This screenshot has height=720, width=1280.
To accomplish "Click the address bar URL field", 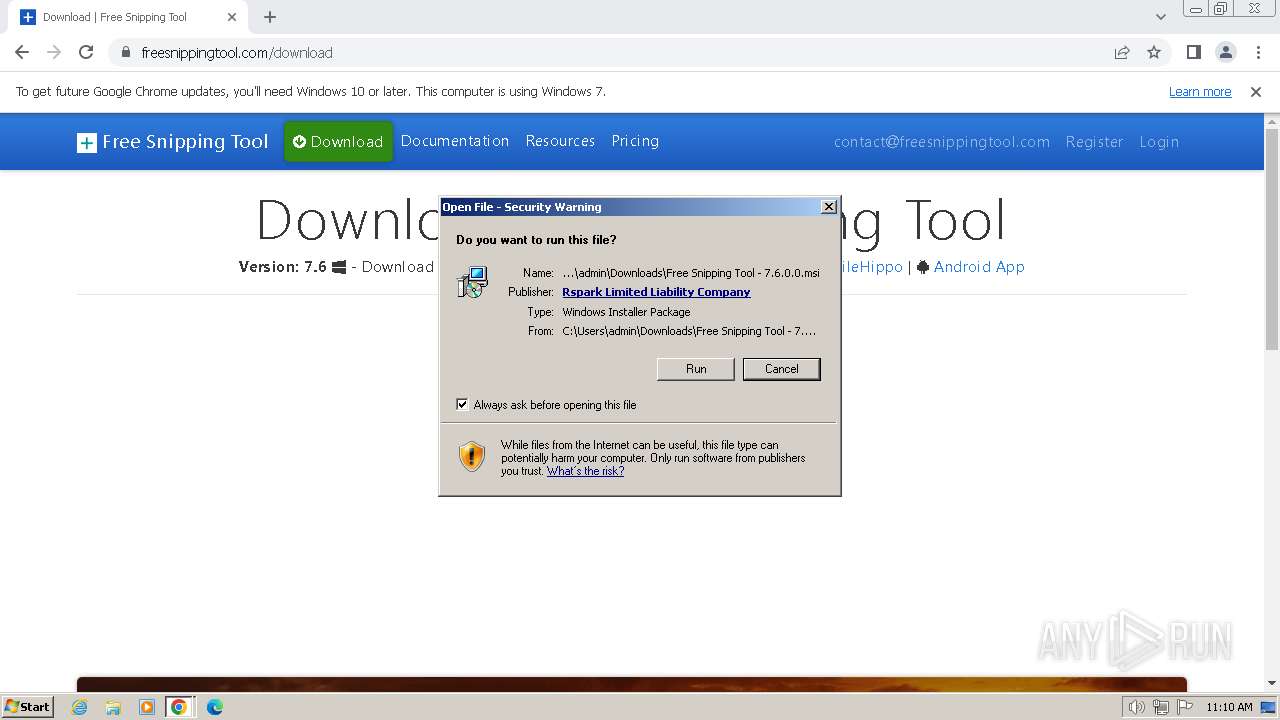I will pyautogui.click(x=620, y=52).
